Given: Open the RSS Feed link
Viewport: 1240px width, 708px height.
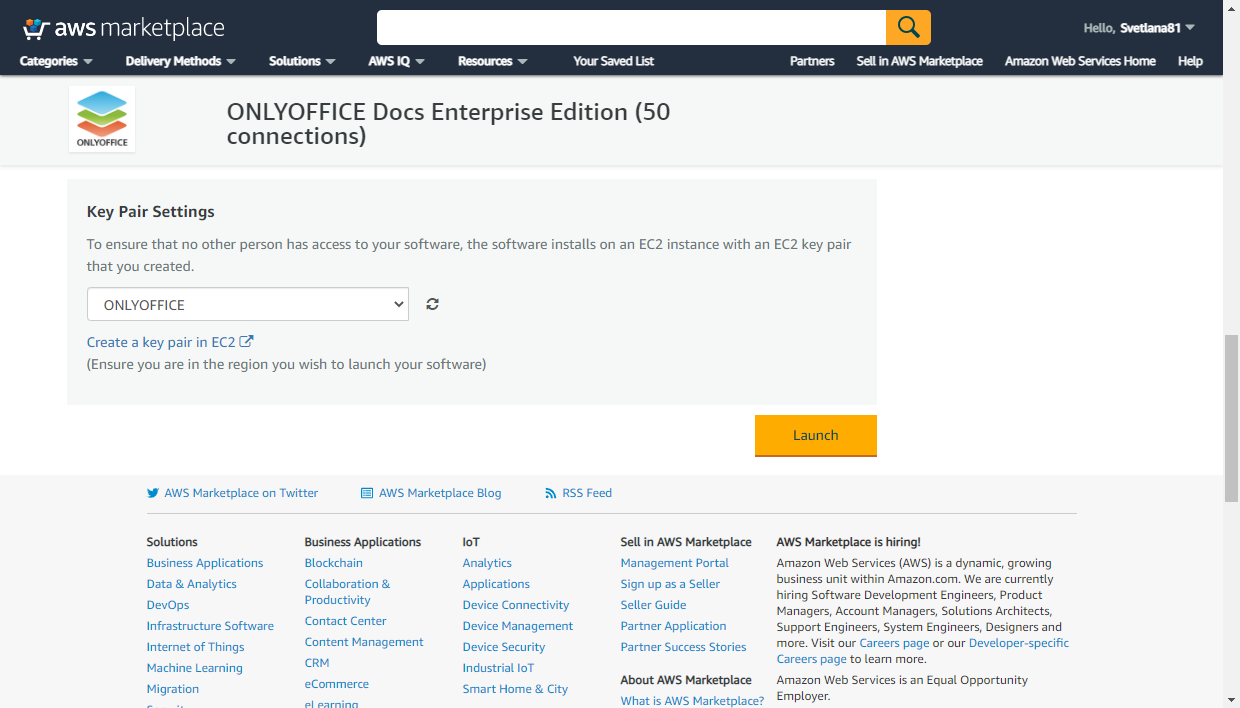Looking at the screenshot, I should (x=586, y=493).
